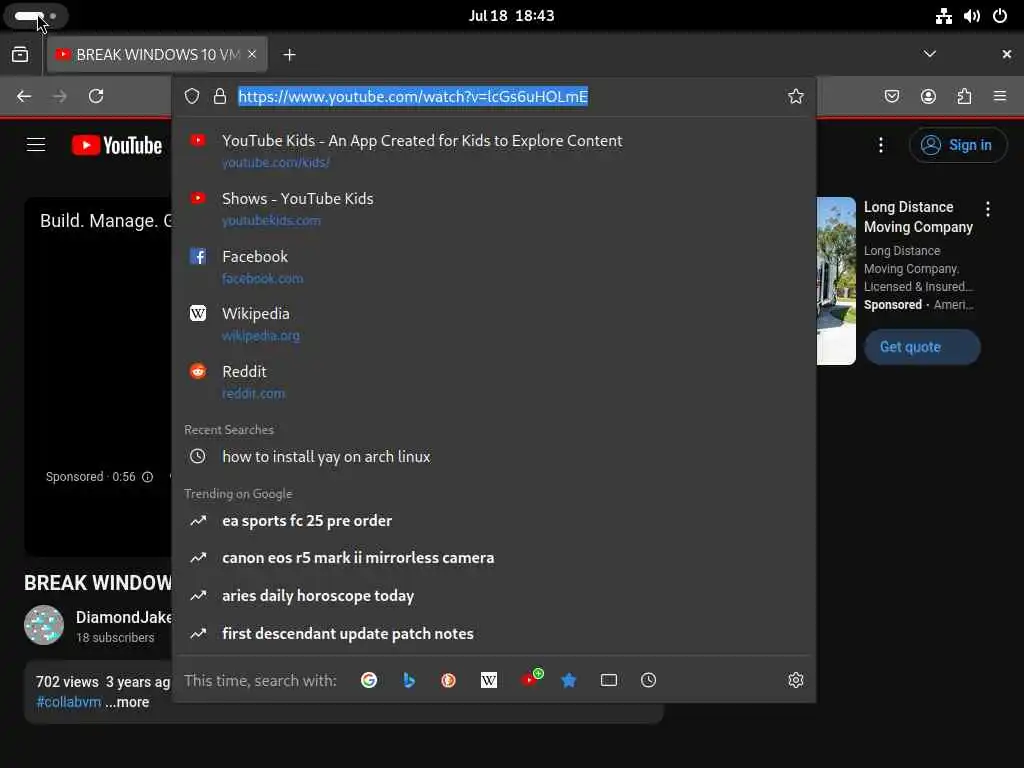Search this time with Bing icon
This screenshot has height=768, width=1024.
coord(409,680)
